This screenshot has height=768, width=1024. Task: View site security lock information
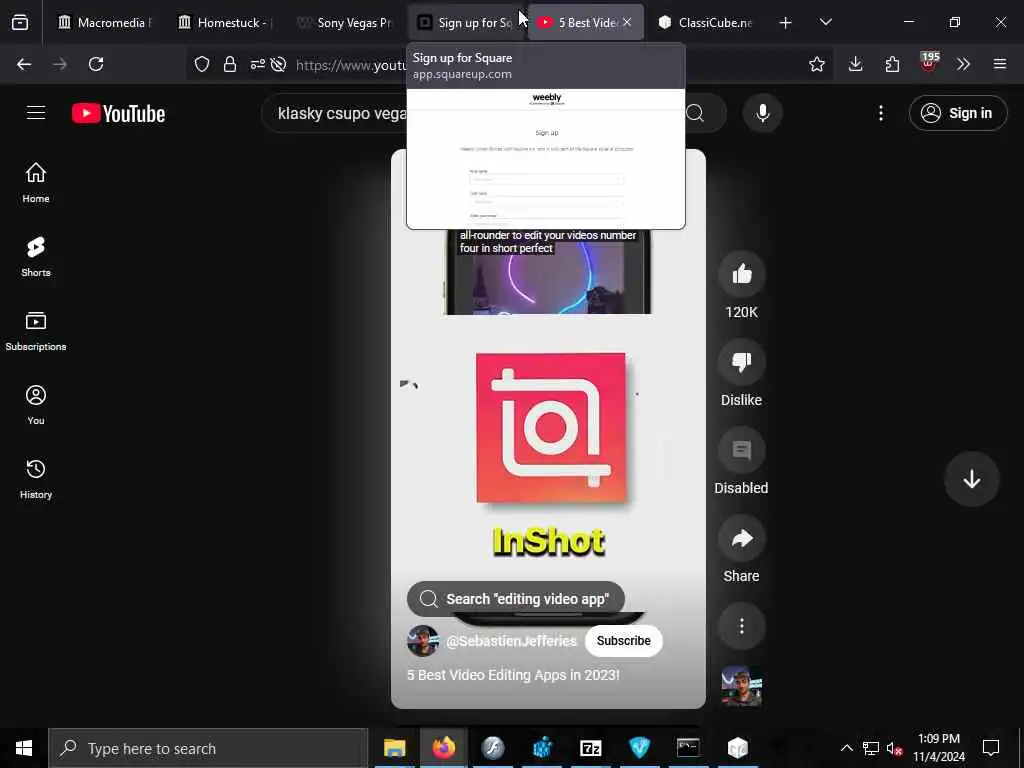tap(230, 64)
